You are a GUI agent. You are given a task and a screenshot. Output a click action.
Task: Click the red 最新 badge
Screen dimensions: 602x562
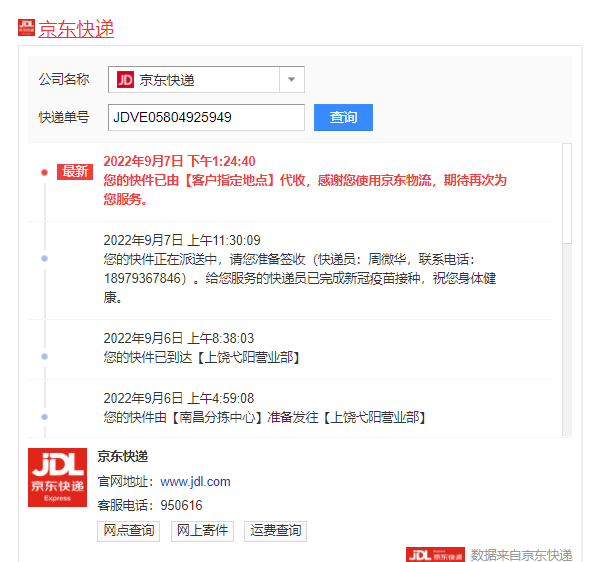point(75,172)
